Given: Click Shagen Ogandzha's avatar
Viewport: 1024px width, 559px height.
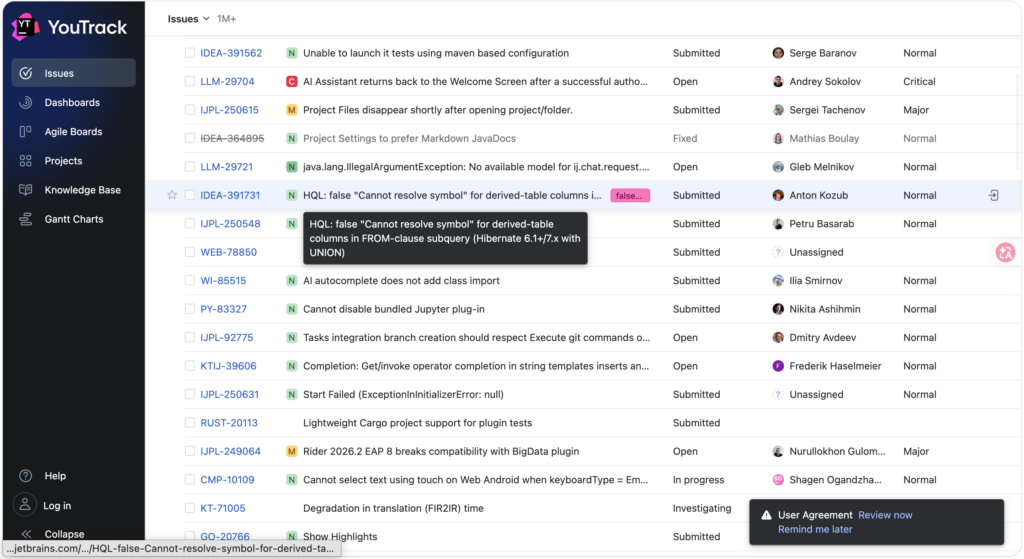Looking at the screenshot, I should click(778, 479).
